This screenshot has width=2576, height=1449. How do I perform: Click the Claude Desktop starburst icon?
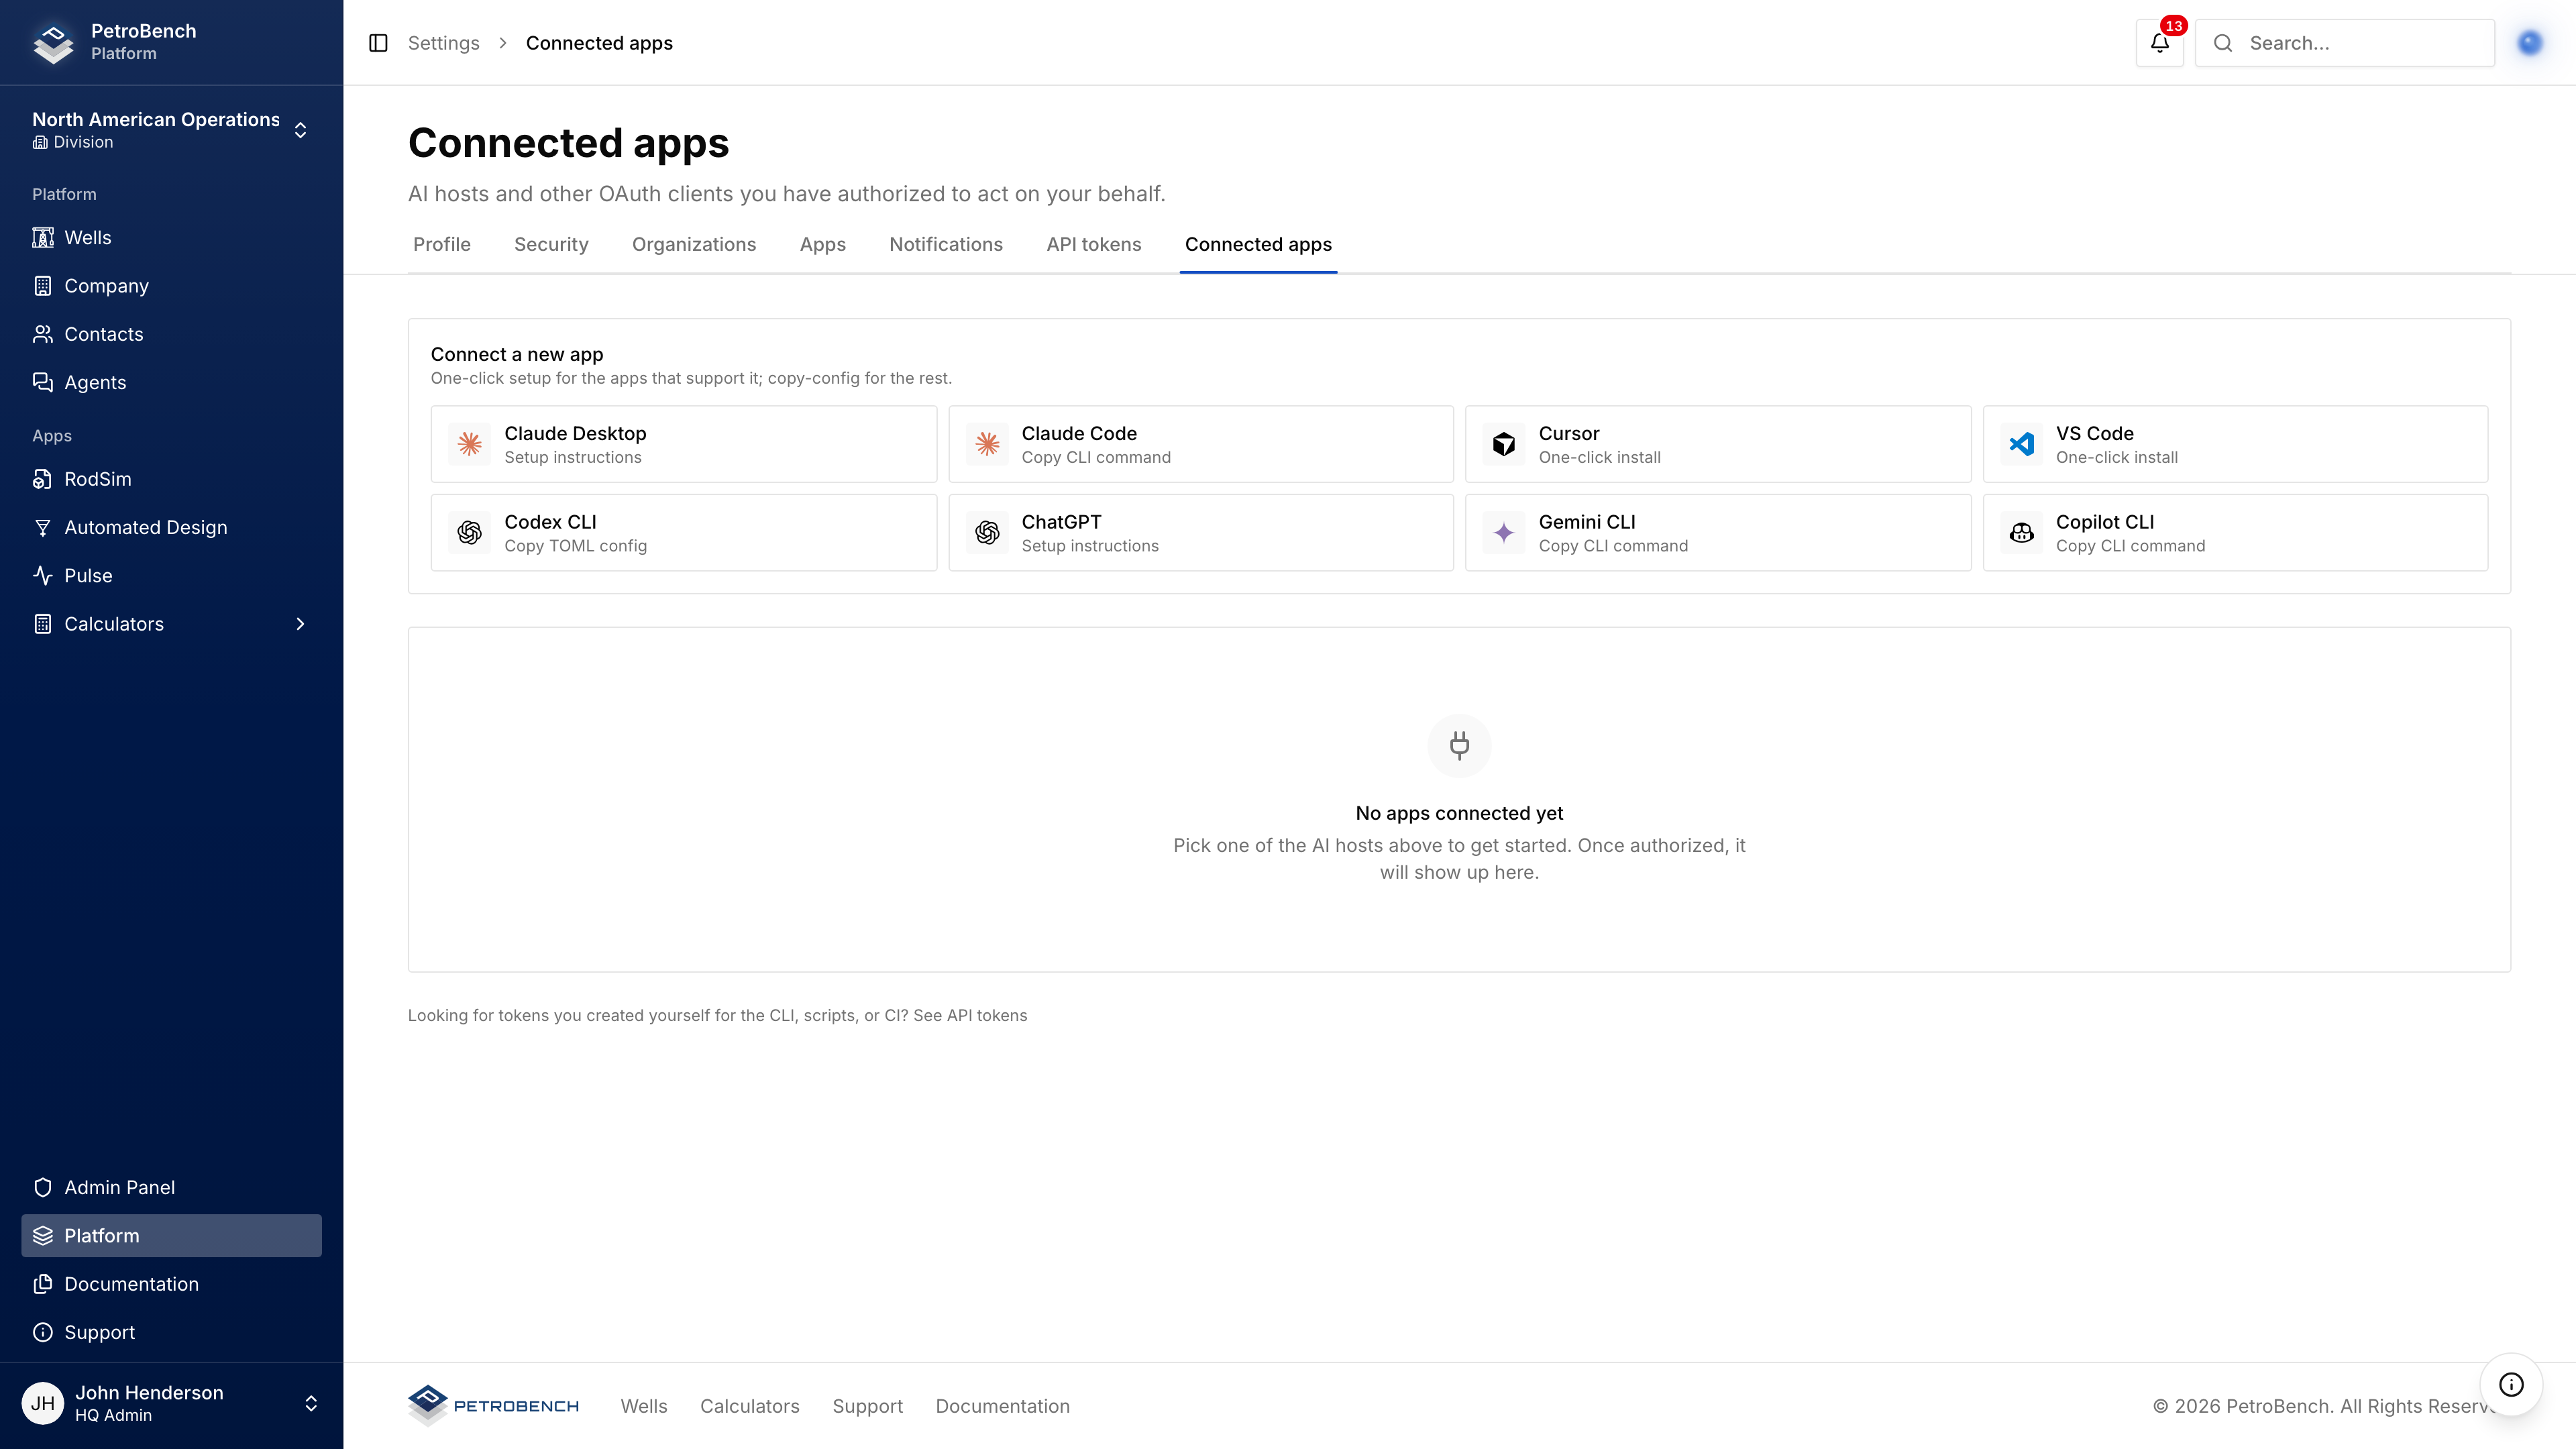click(x=470, y=444)
